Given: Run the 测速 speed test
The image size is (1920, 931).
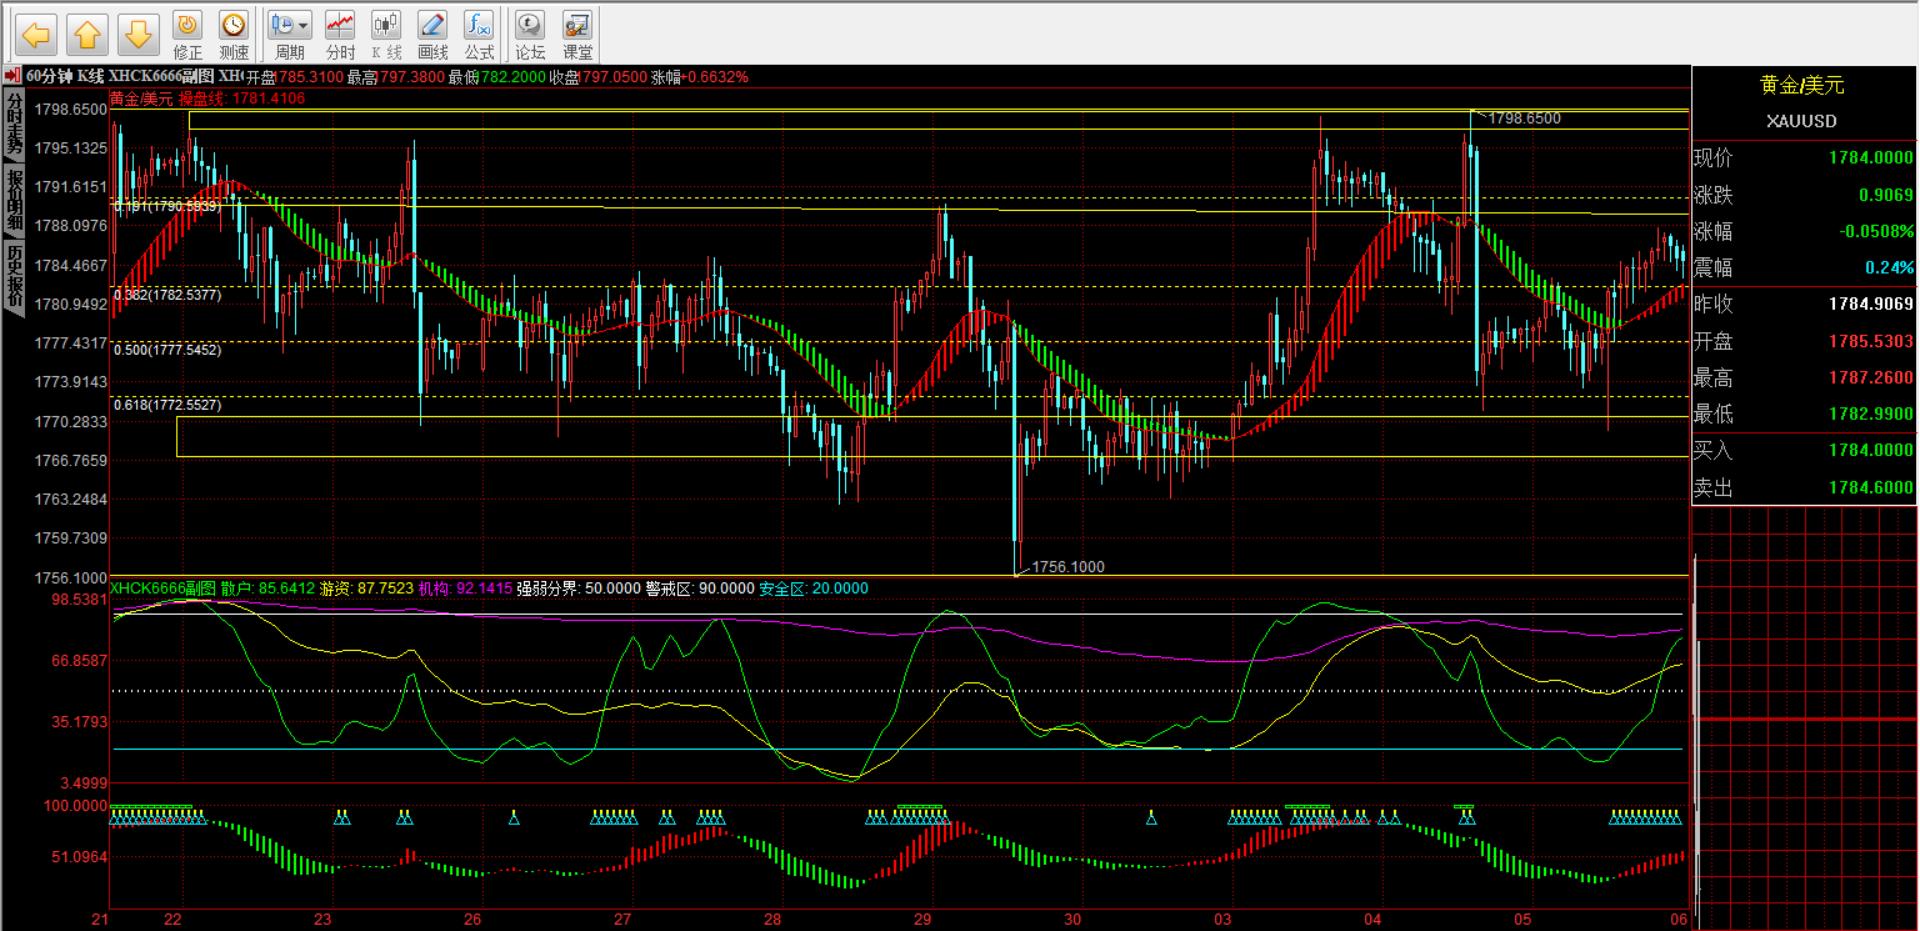Looking at the screenshot, I should [233, 36].
